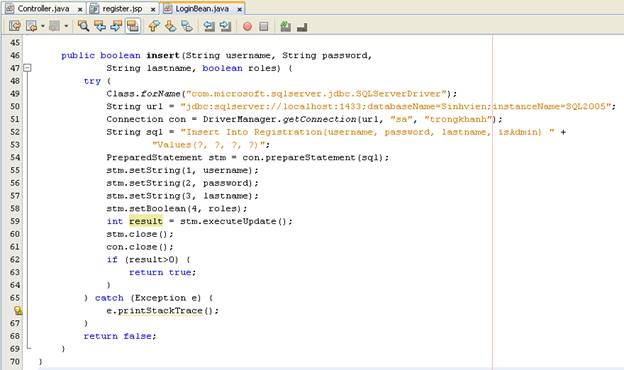624x370 pixels.
Task: Click the return true statement
Action: click(162, 272)
